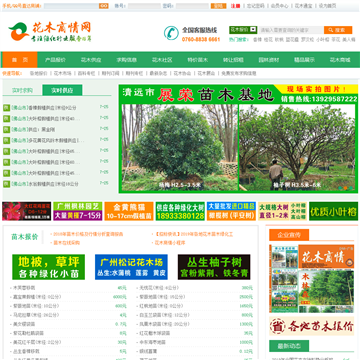
Task: Click the 供 icon beside 供应：黑金刚
Action: tap(6, 129)
